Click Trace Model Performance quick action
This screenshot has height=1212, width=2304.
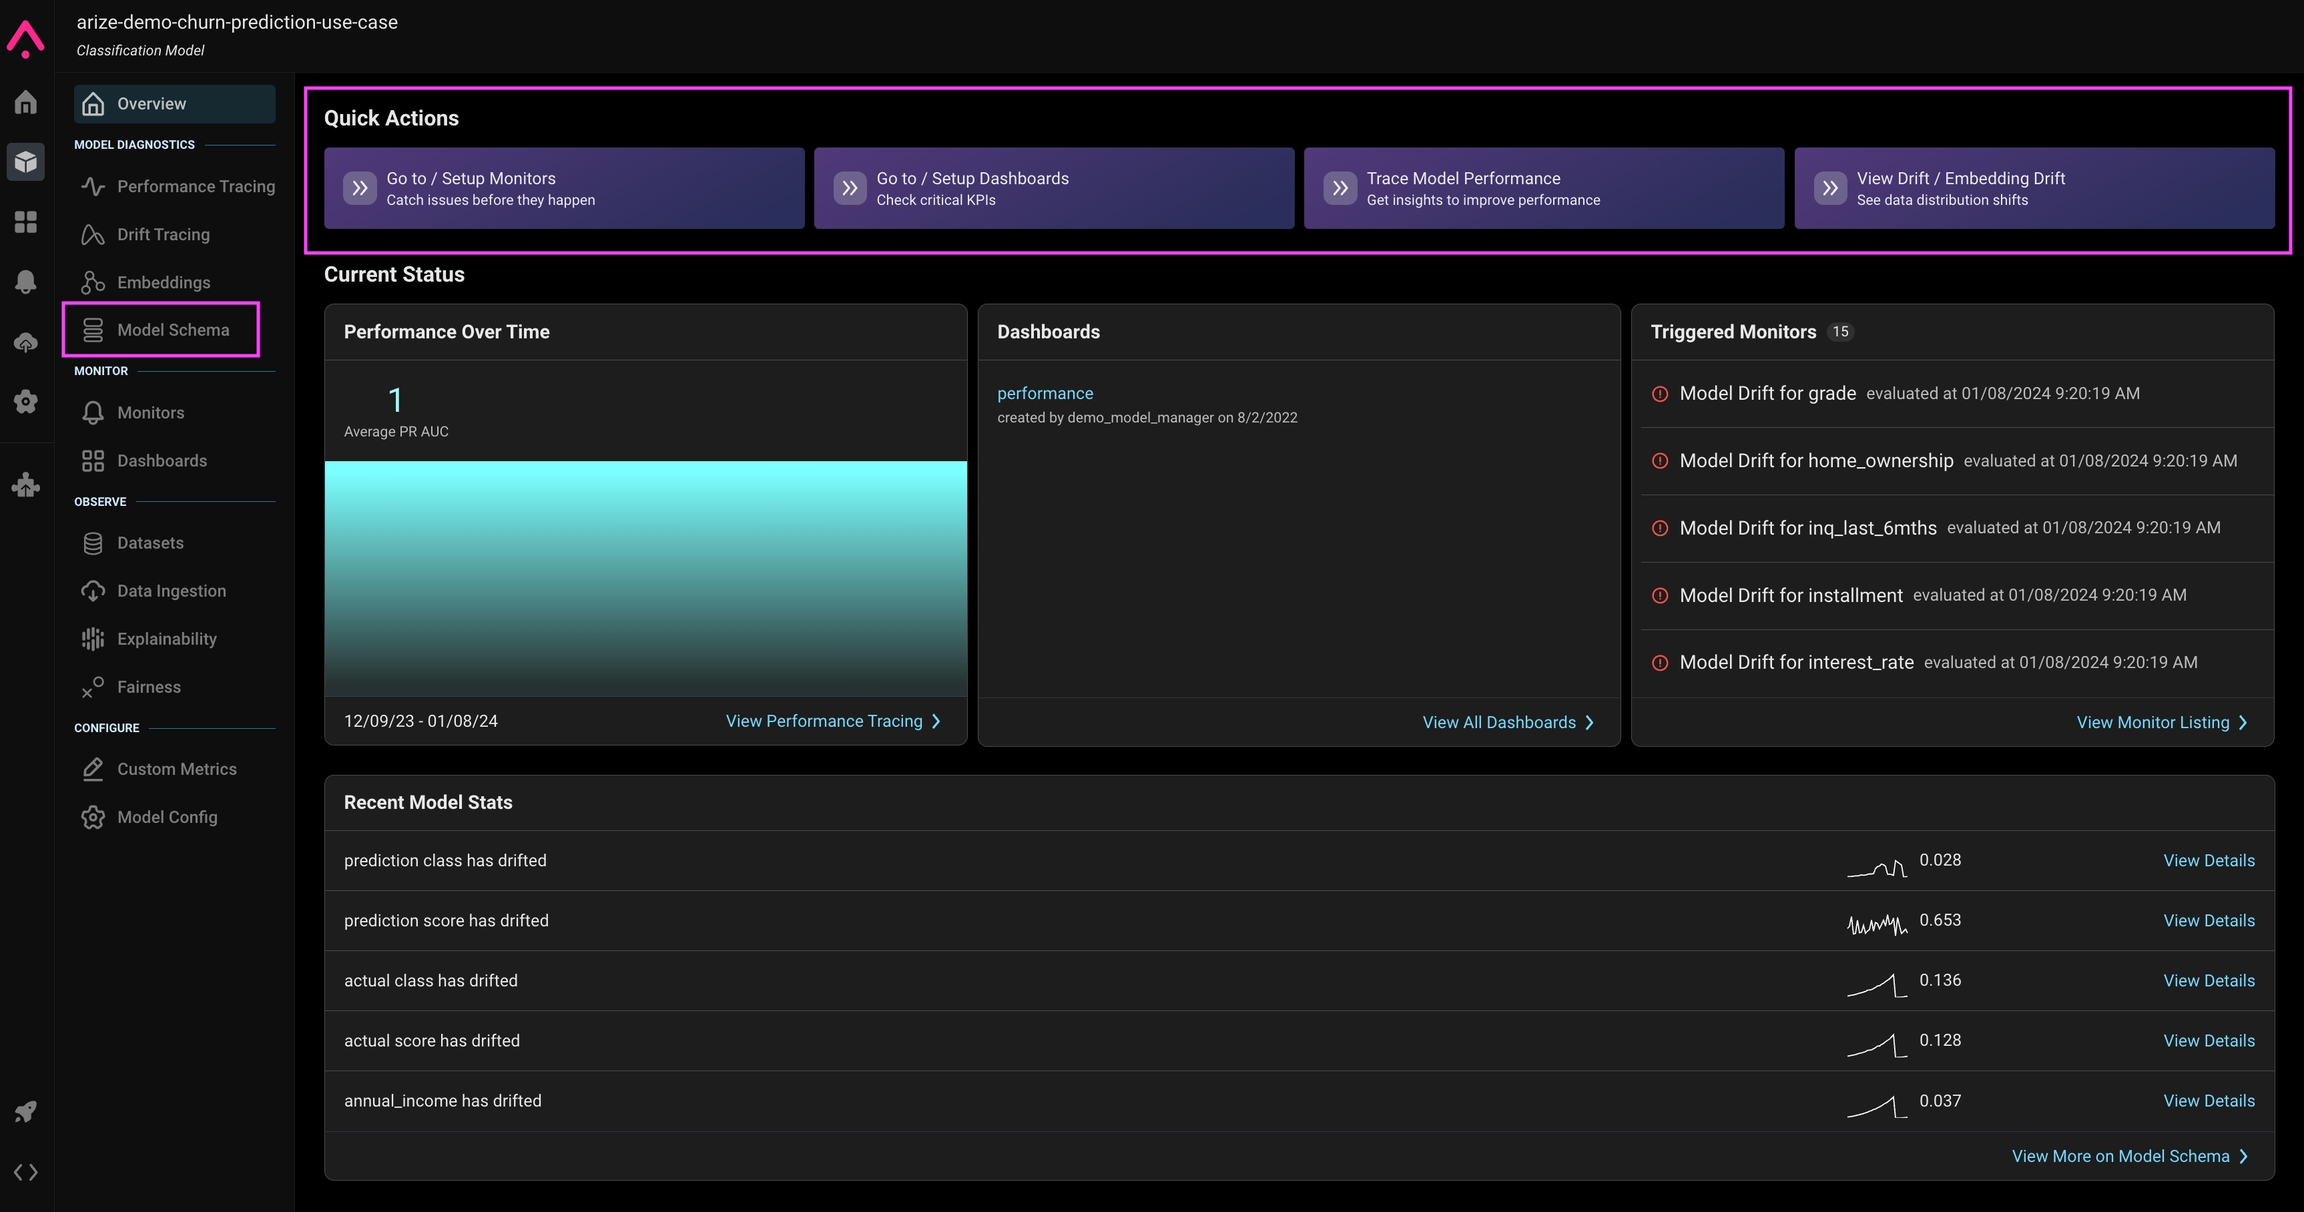click(1543, 188)
